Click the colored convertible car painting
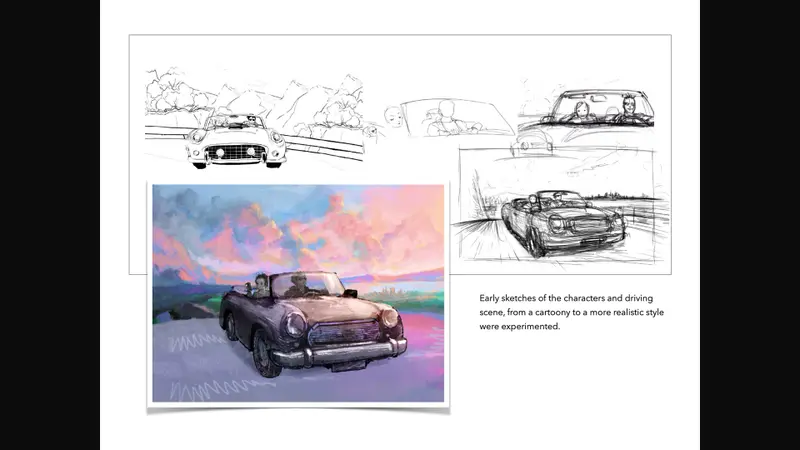800x450 pixels. pyautogui.click(x=297, y=292)
